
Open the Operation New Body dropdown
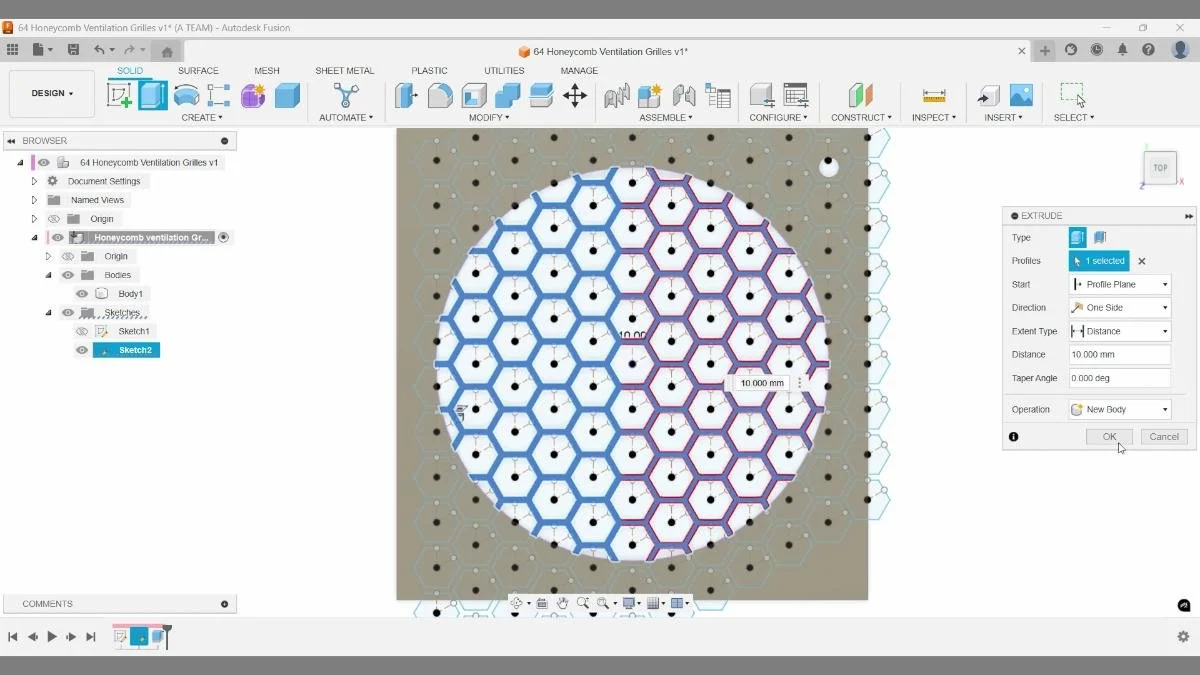1119,410
